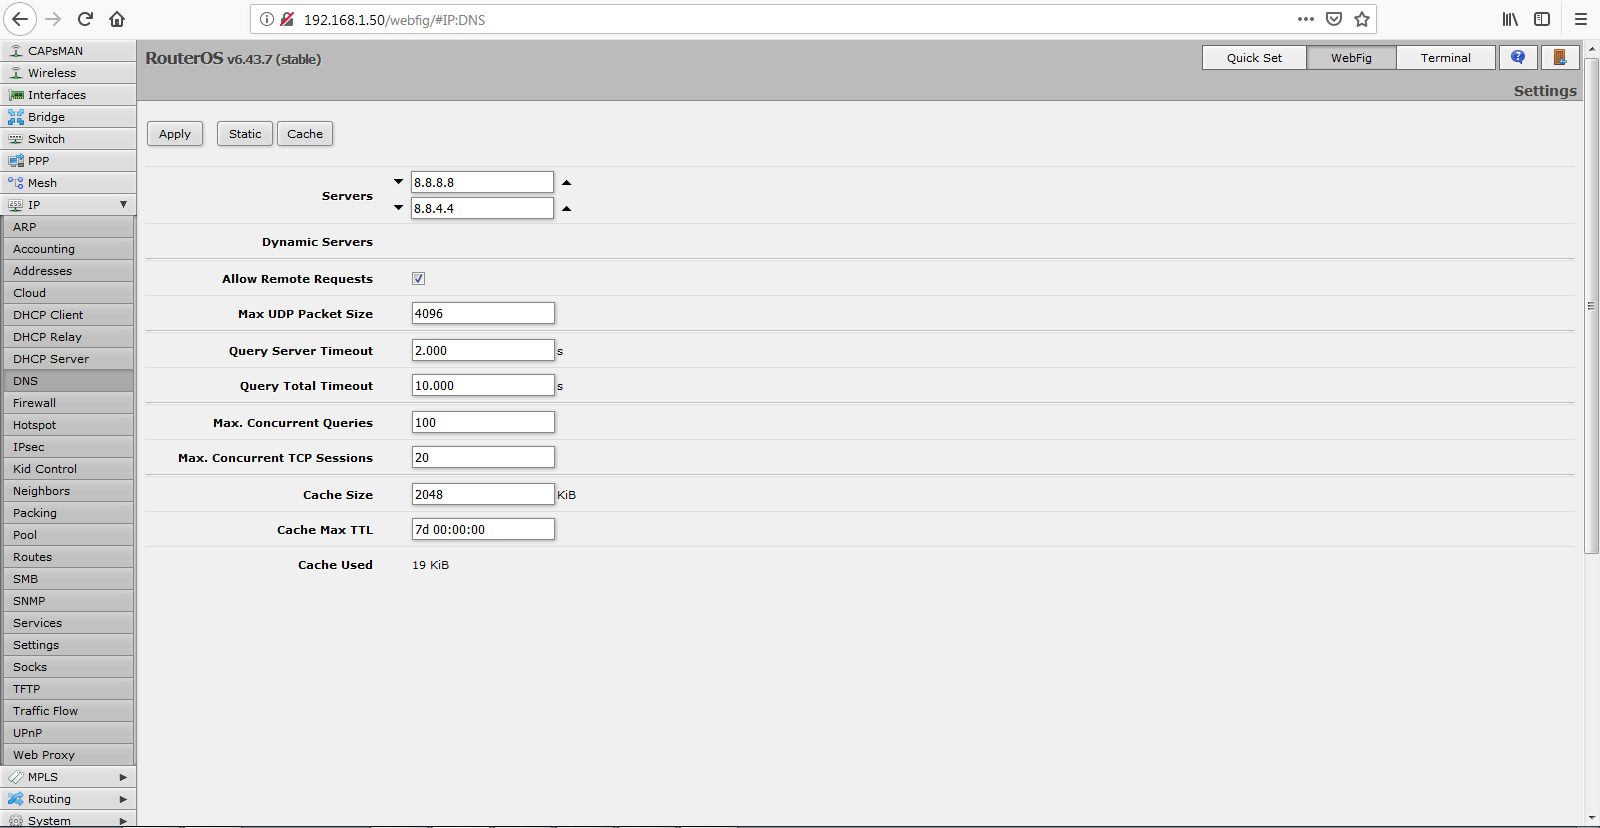Open the Wireless menu item
The height and width of the screenshot is (828, 1600).
(68, 73)
